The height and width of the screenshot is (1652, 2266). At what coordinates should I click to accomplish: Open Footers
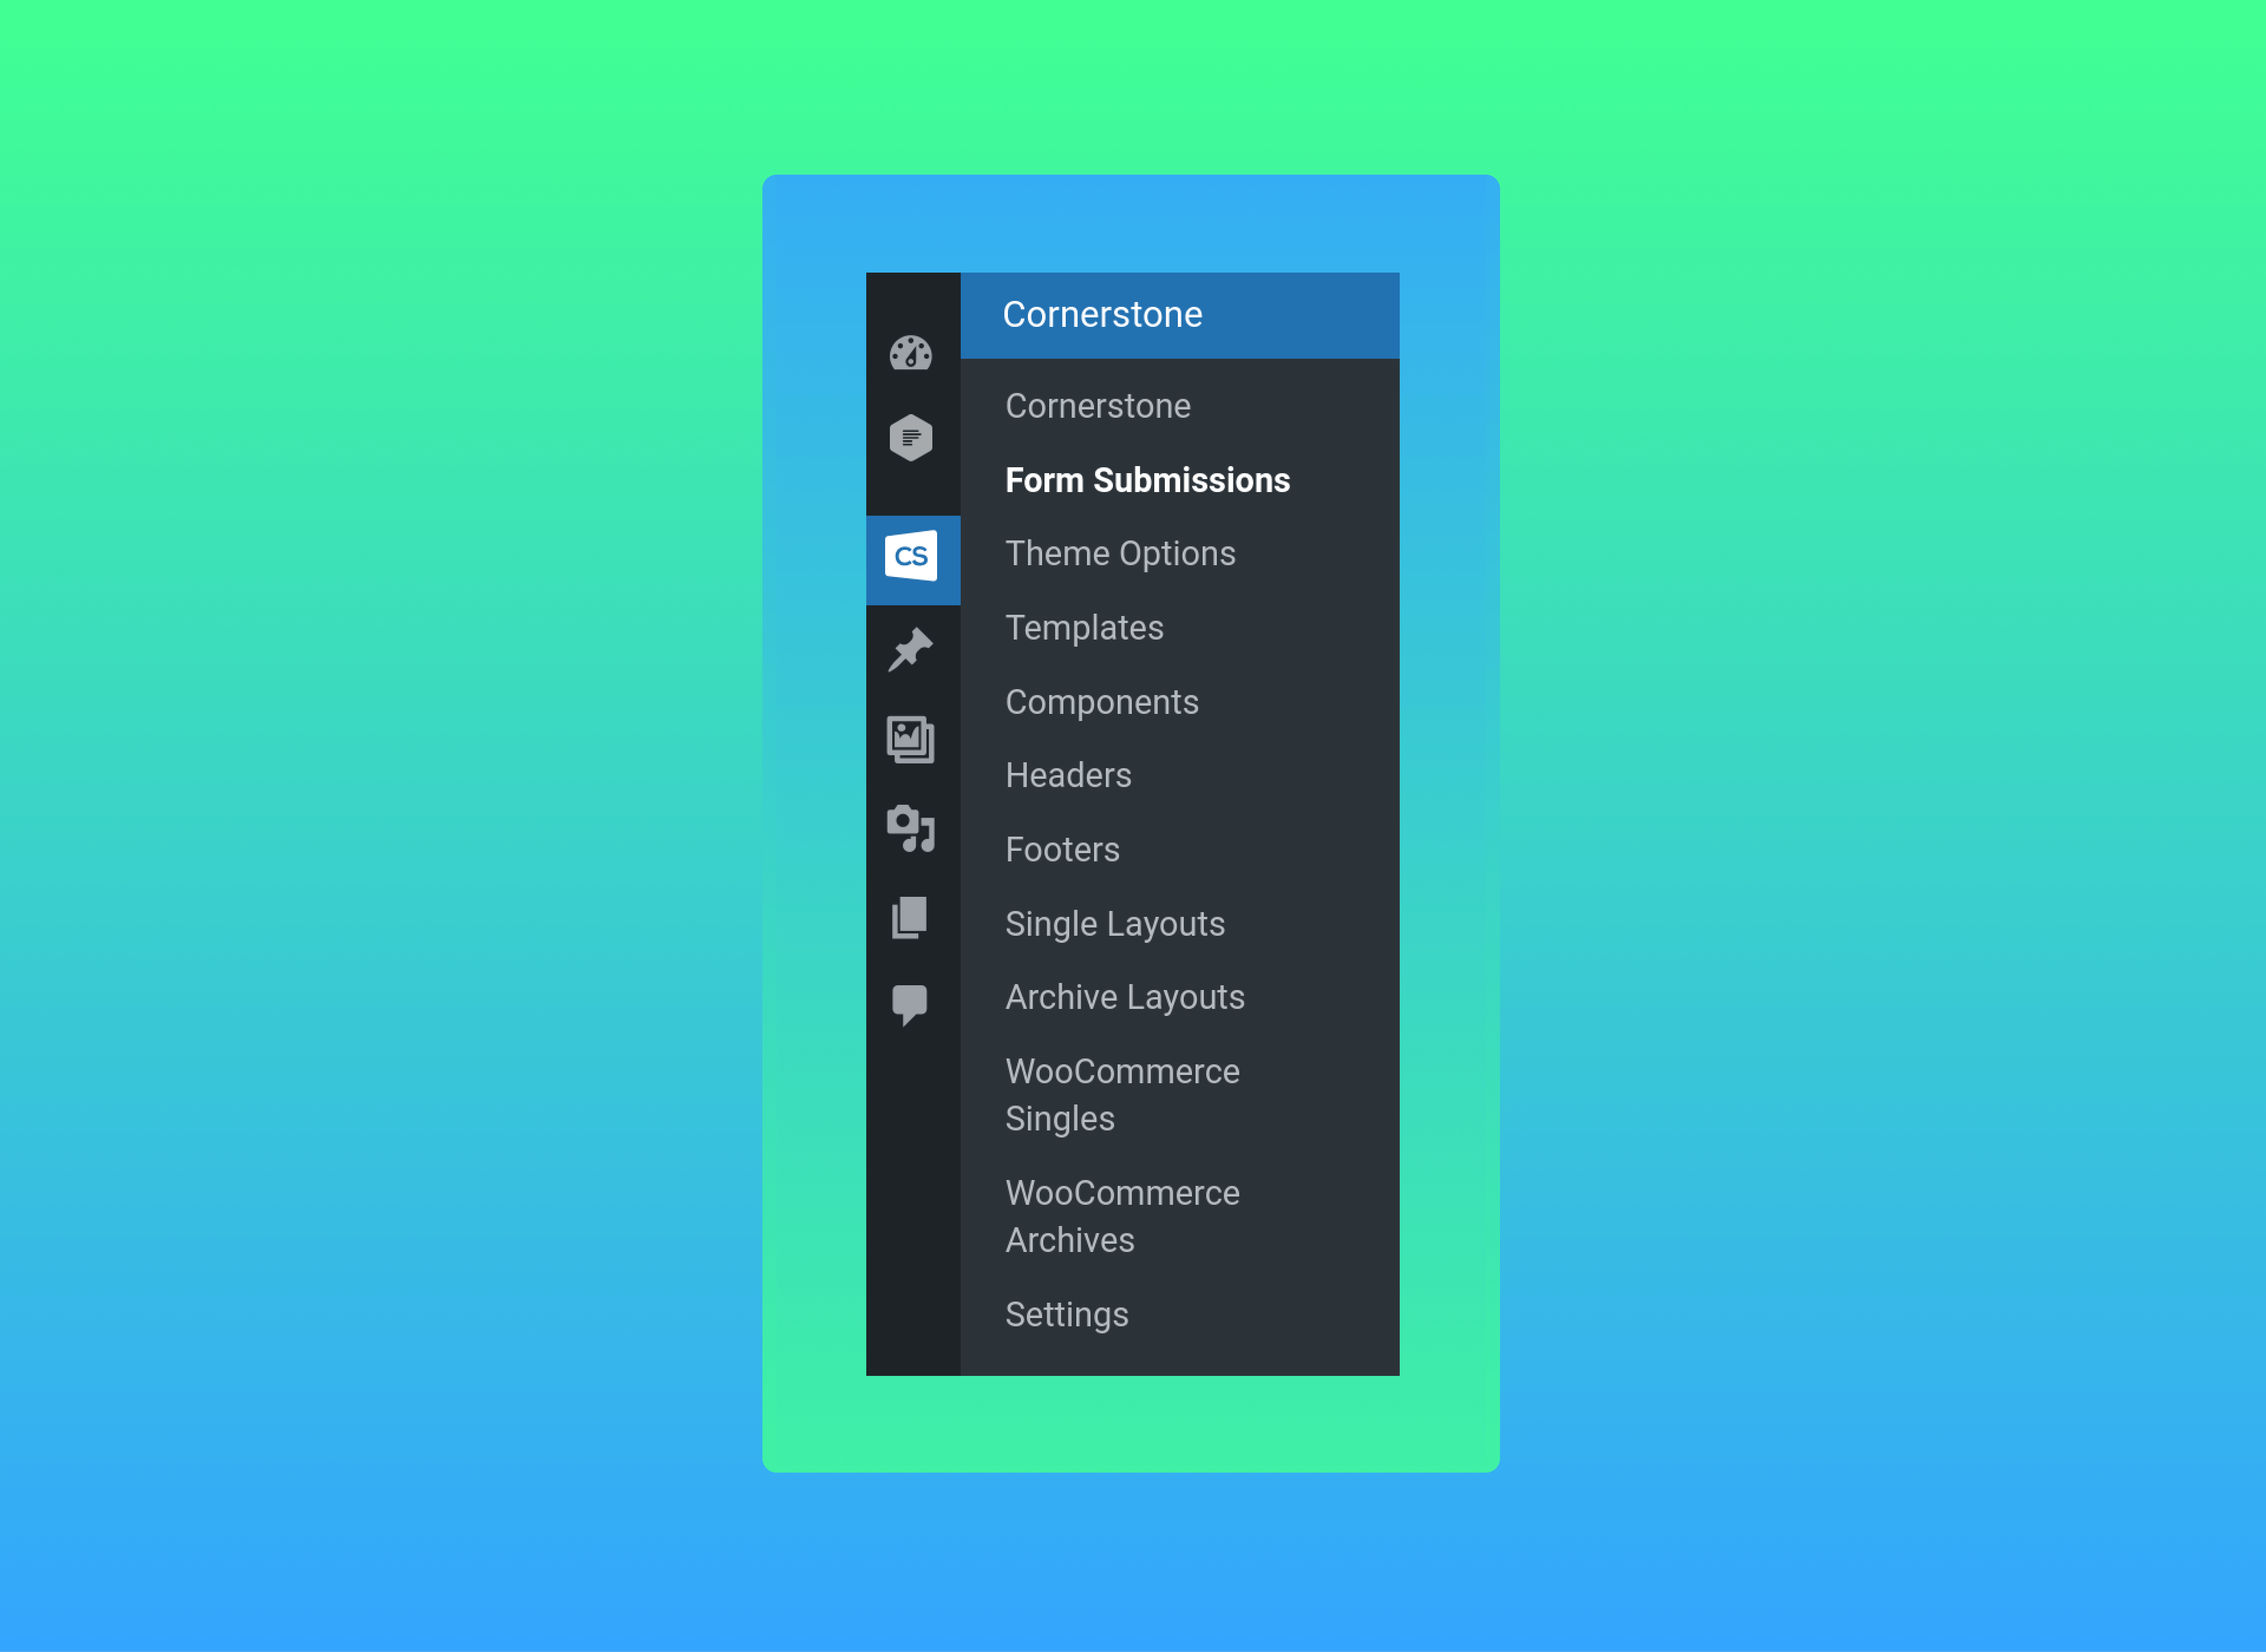pos(1062,849)
